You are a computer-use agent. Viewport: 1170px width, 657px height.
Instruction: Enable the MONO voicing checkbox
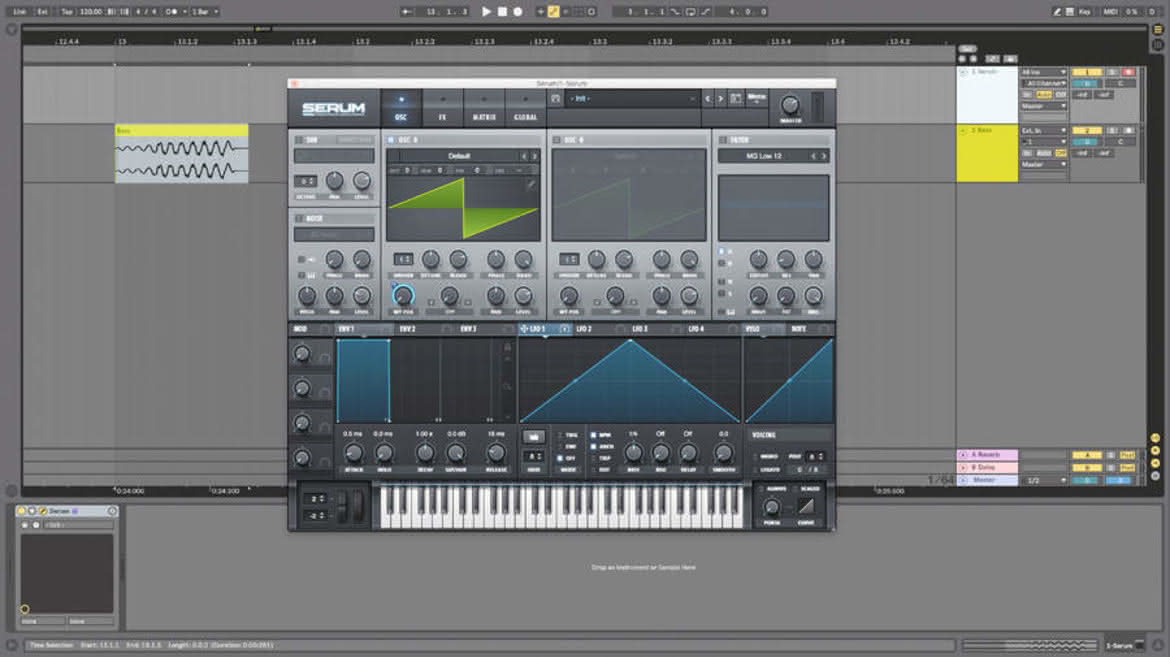757,456
